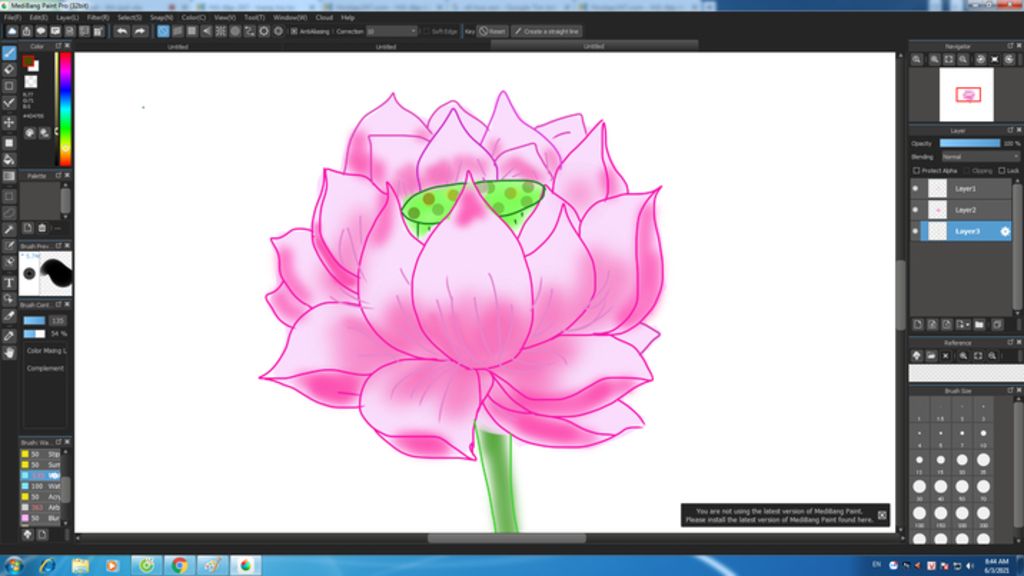
Task: Select the Brush tool in the left toolbar
Action: (x=9, y=53)
